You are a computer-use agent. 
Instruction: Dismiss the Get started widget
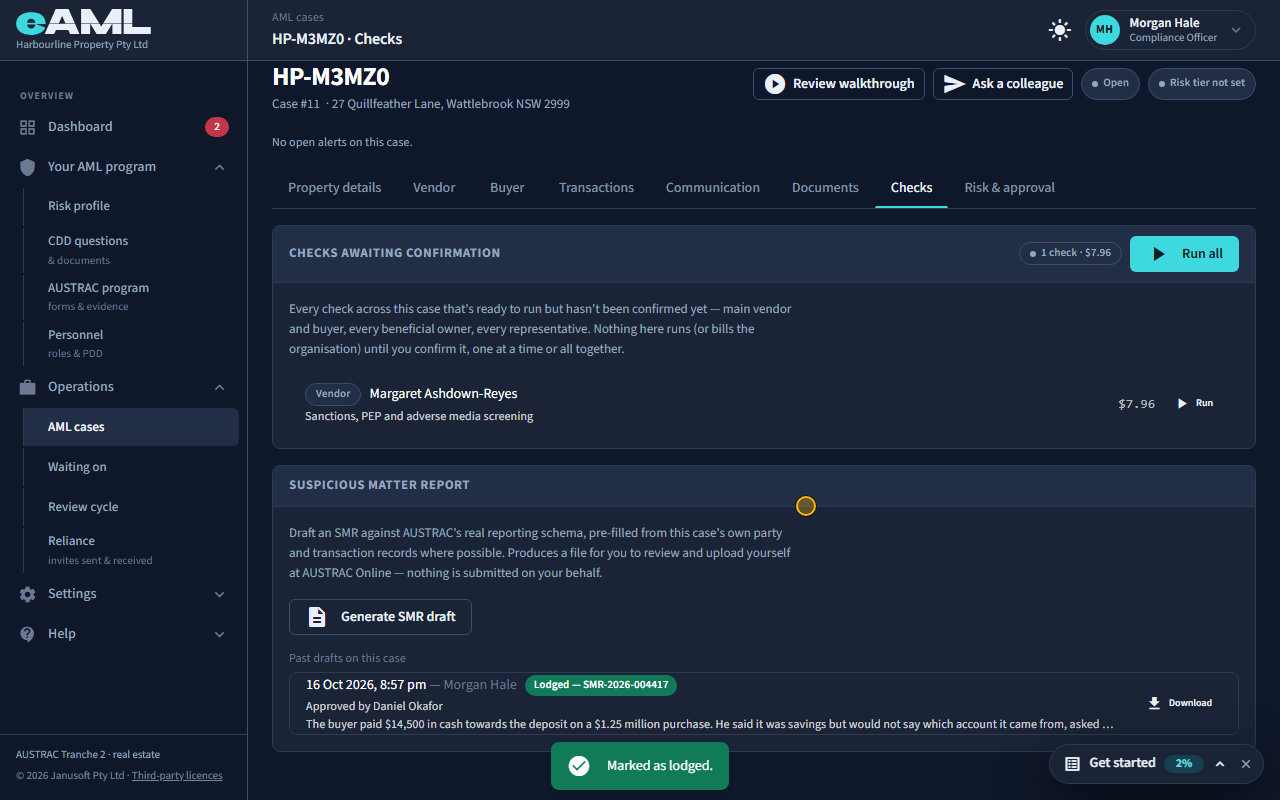tap(1246, 764)
